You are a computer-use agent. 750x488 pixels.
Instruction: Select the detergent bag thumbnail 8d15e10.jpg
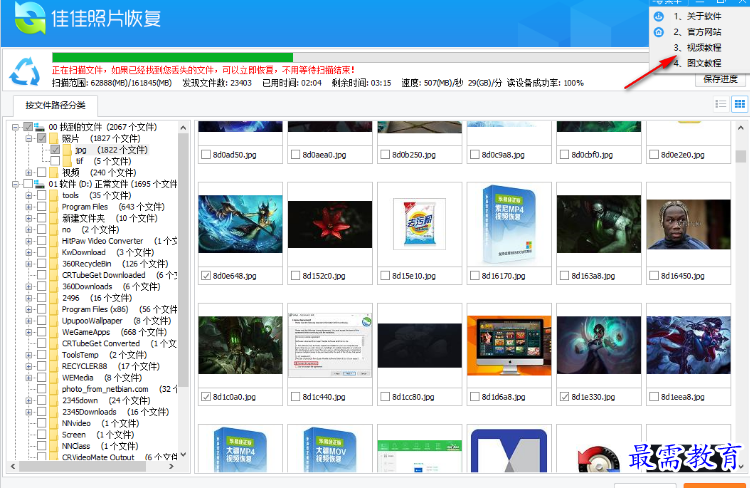tap(419, 224)
